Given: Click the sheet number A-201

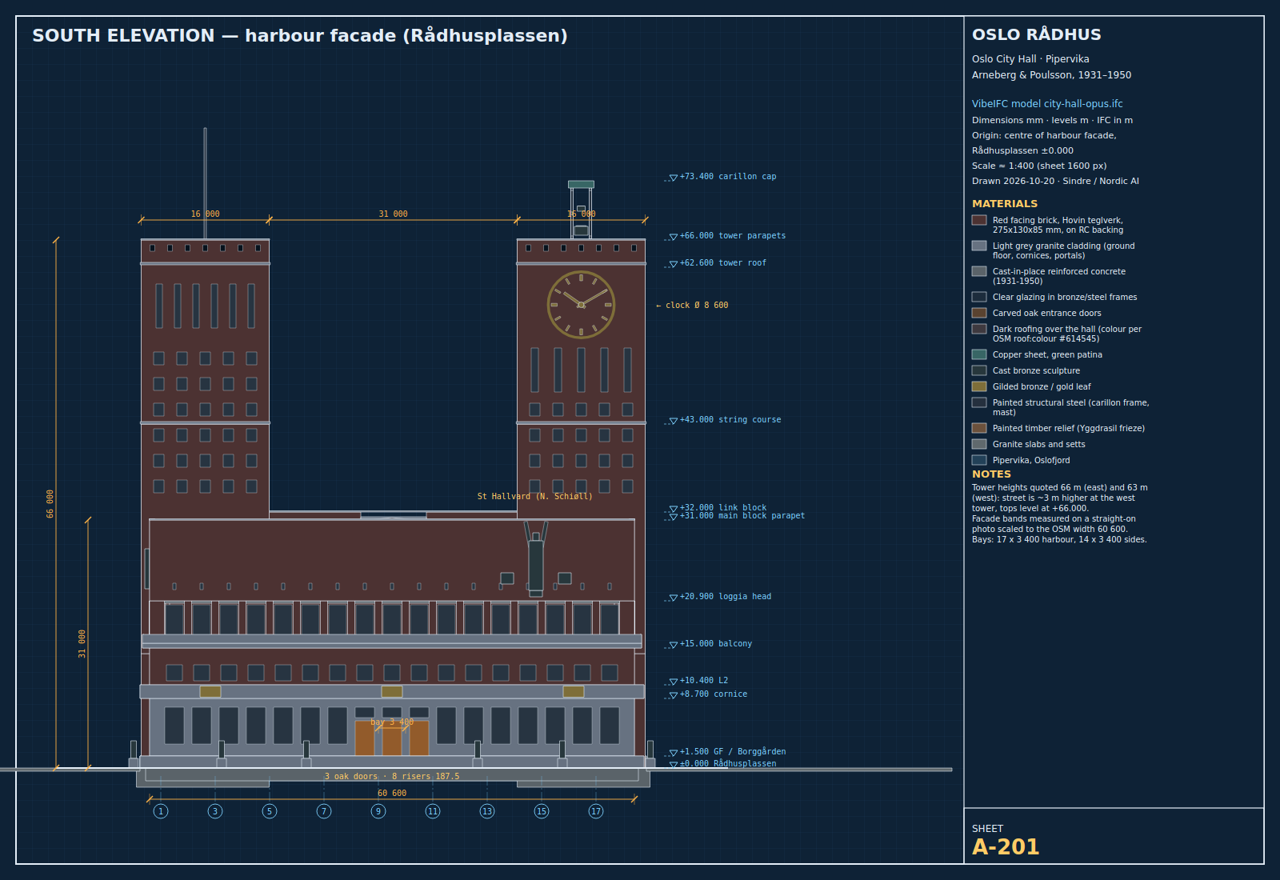Looking at the screenshot, I should (x=1006, y=848).
